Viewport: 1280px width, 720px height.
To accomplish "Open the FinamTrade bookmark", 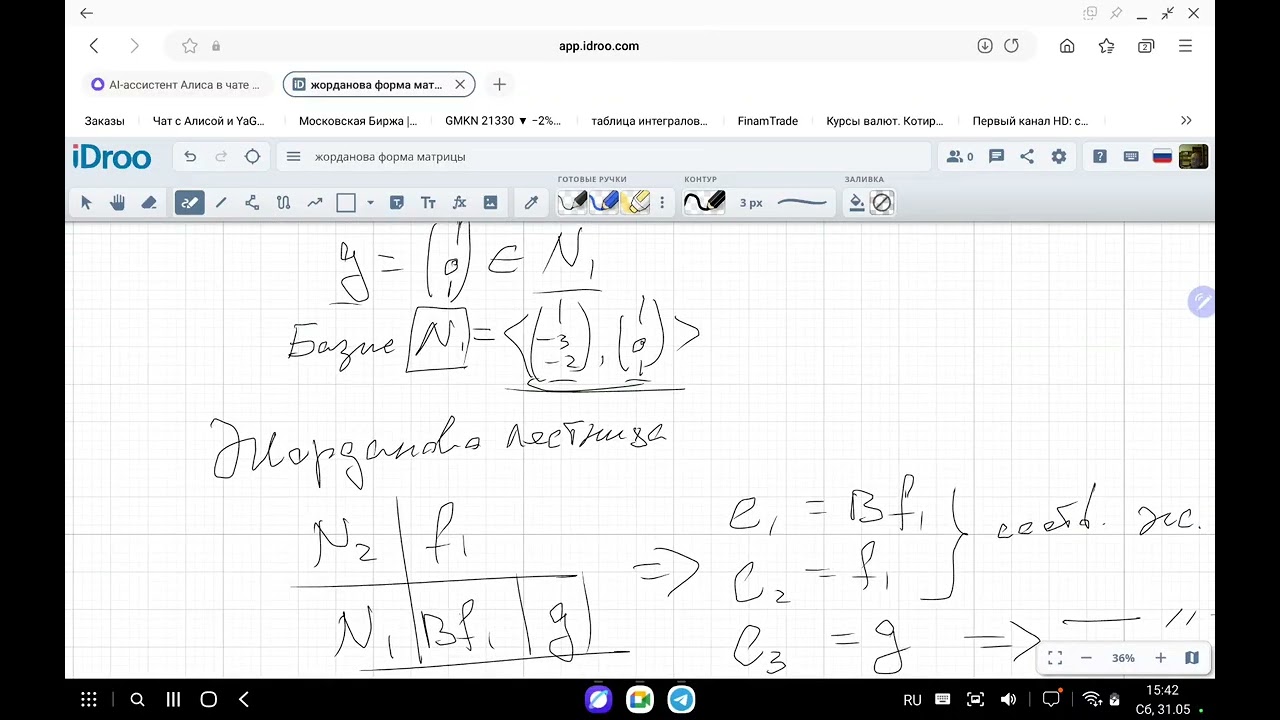I will click(768, 121).
